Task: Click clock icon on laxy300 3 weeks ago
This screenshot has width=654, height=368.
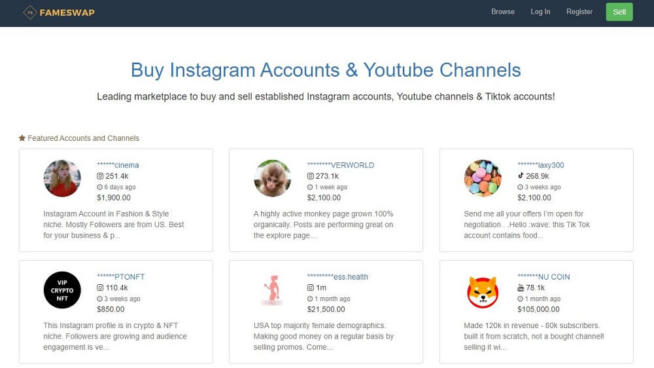Action: coord(520,187)
